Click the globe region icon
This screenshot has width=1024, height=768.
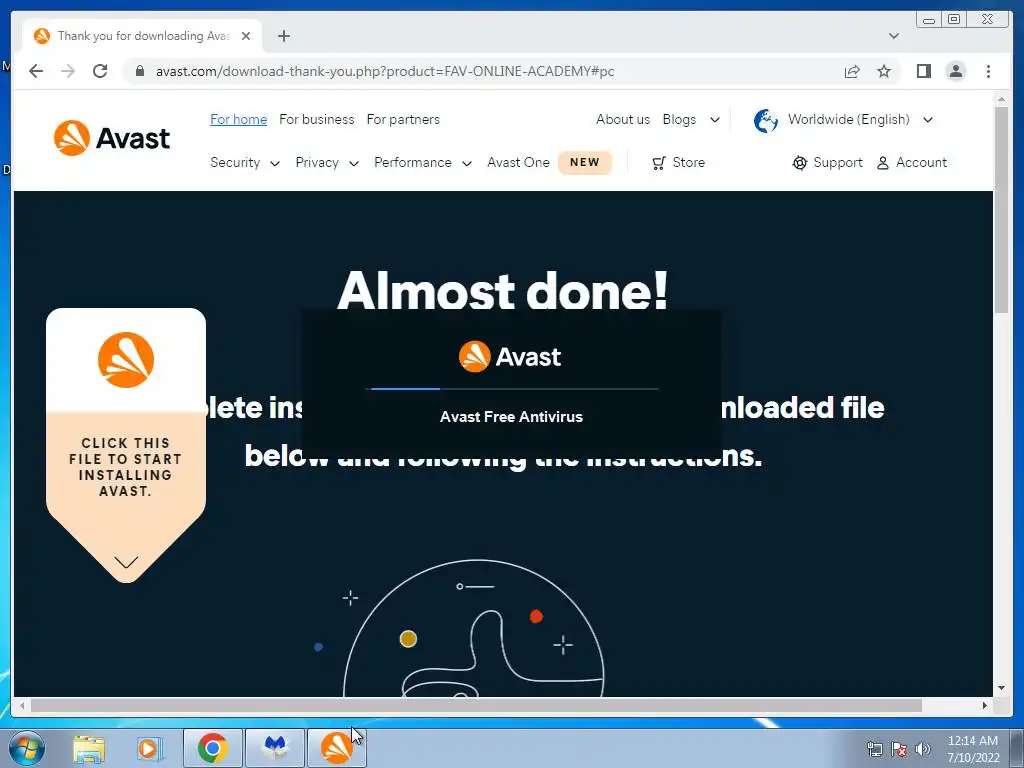pos(765,120)
